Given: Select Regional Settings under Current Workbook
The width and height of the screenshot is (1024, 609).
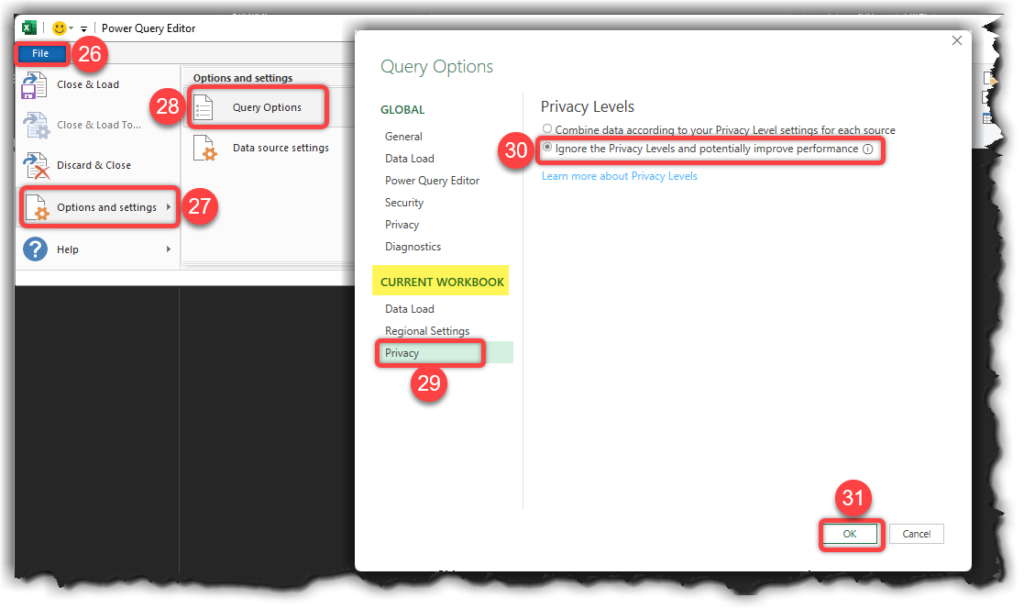Looking at the screenshot, I should pyautogui.click(x=427, y=331).
